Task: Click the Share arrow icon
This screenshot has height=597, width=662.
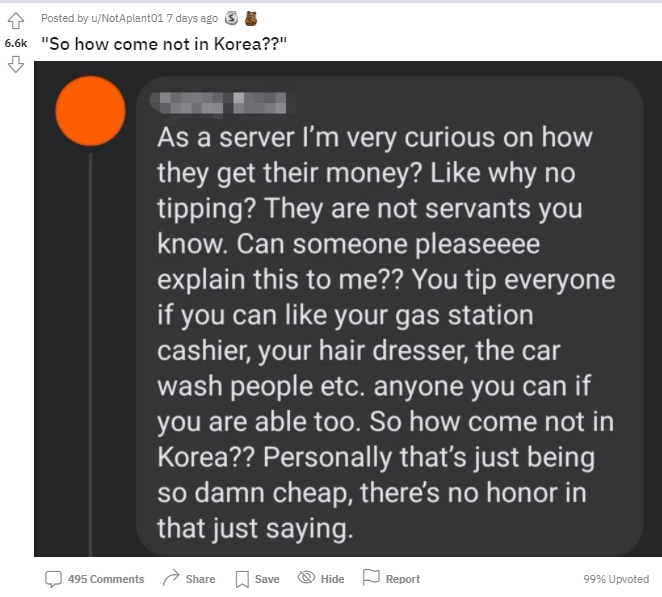Action: click(171, 578)
